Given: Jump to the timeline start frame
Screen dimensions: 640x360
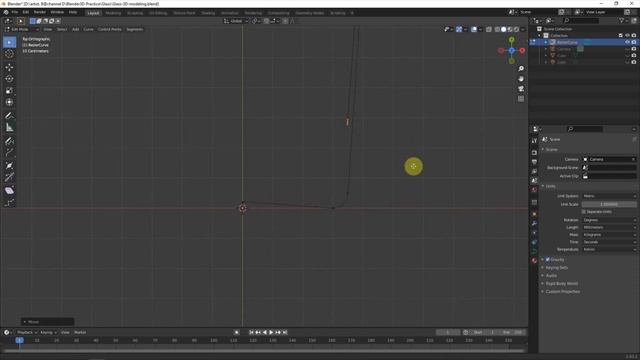Looking at the screenshot, I should [251, 332].
